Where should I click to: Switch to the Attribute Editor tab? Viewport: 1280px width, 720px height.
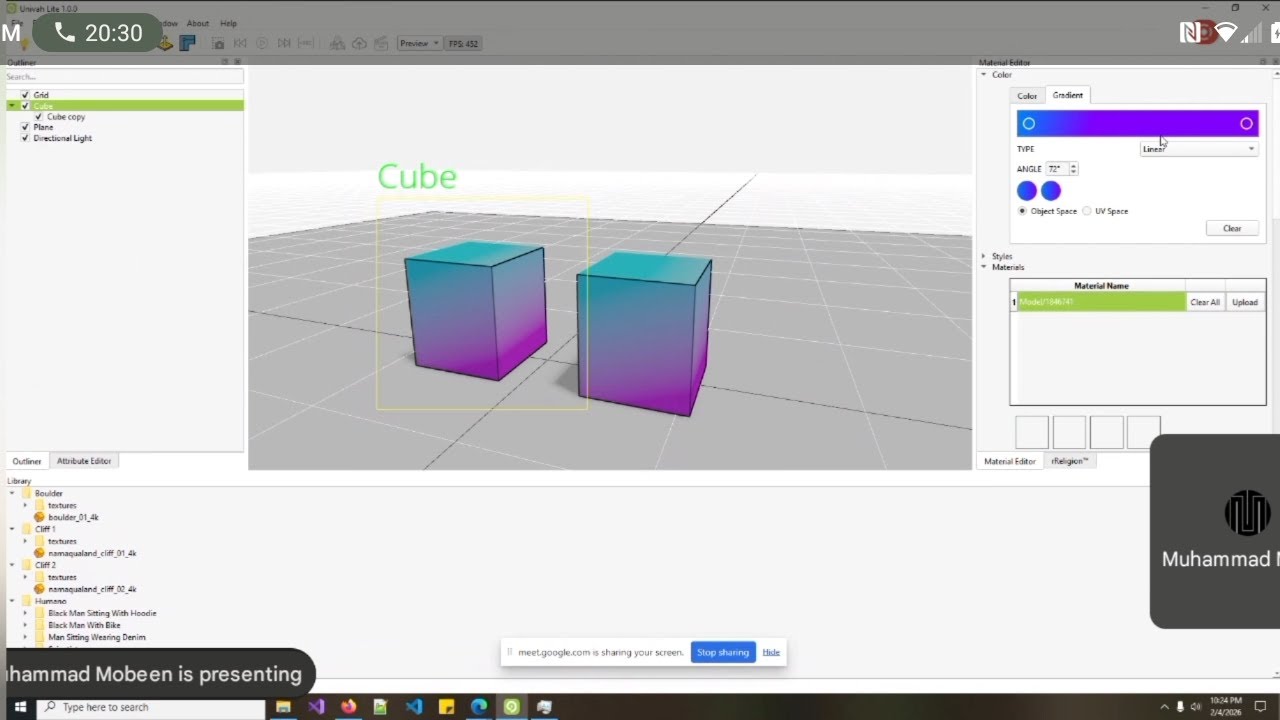[x=84, y=461]
